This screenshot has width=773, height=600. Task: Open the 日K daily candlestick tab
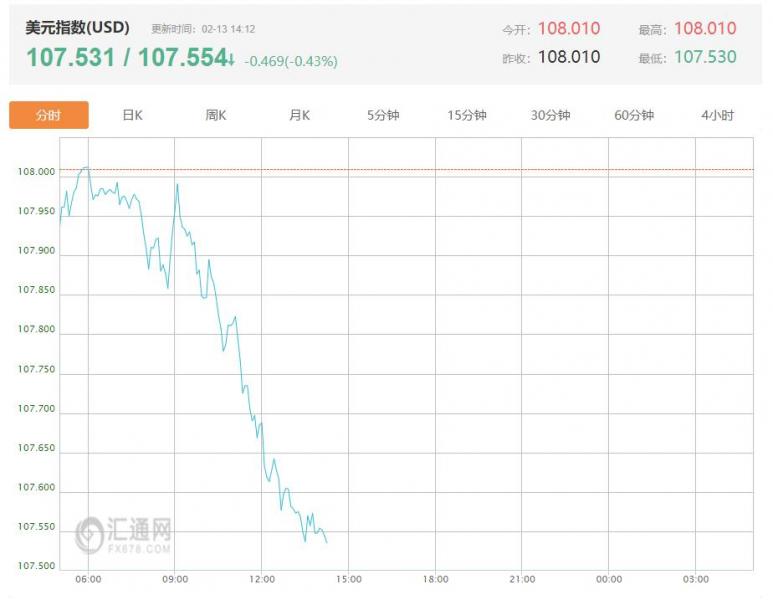pos(132,115)
